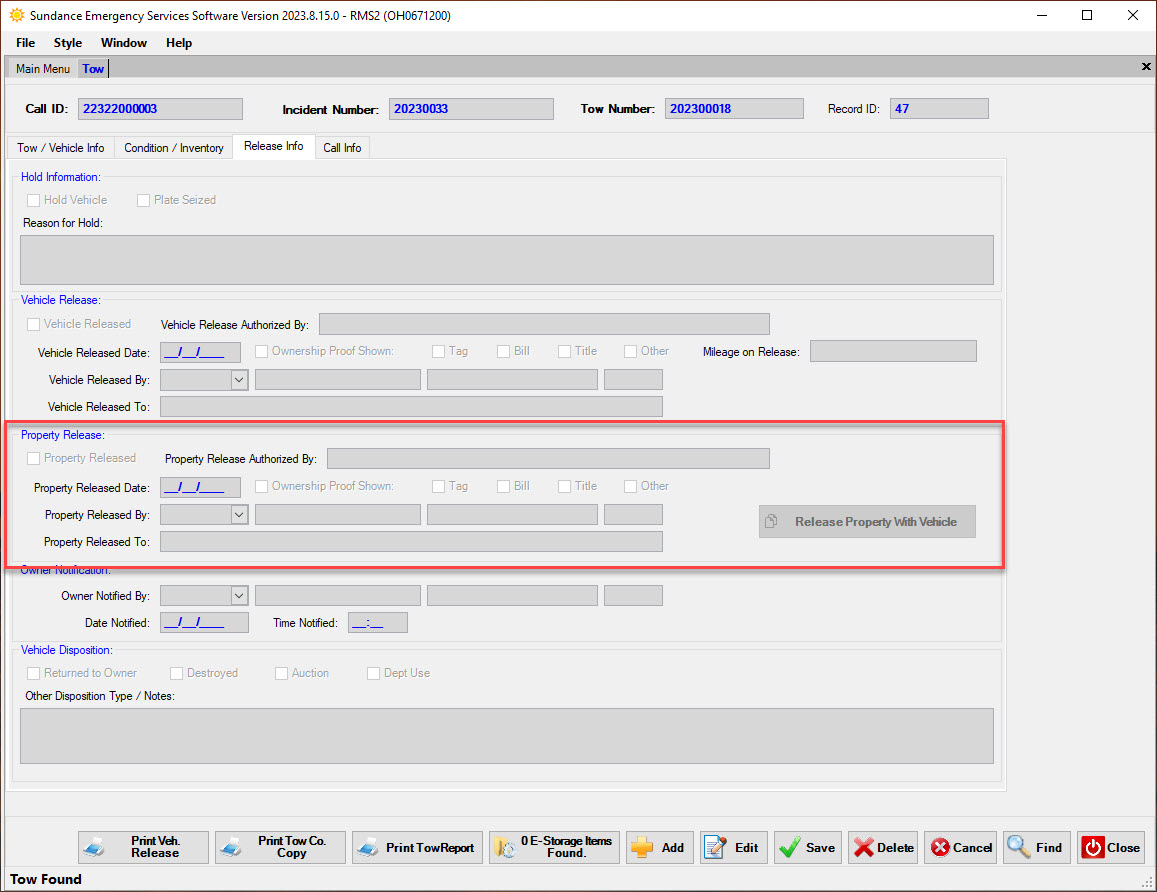The width and height of the screenshot is (1157, 892).
Task: Select the Release Info tab
Action: click(274, 146)
